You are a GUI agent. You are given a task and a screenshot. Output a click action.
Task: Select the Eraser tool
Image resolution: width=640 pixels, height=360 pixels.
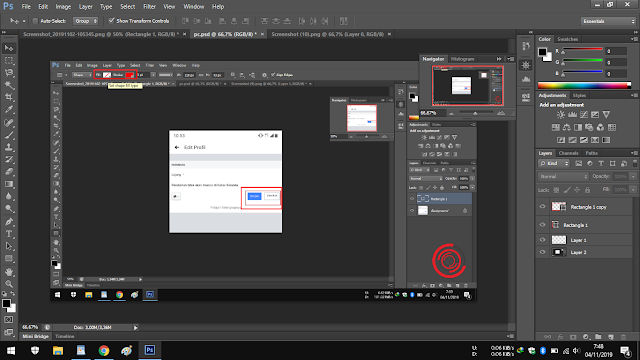tap(9, 172)
